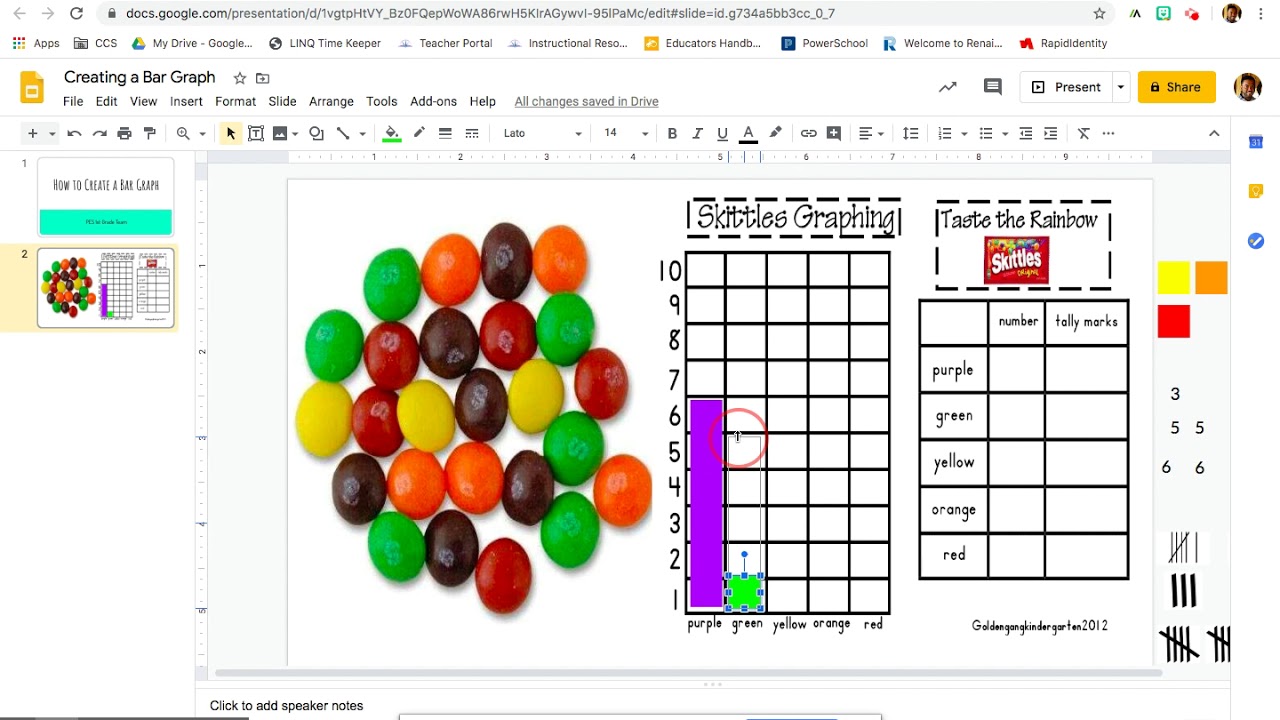Open the toolbar More options menu
The image size is (1280, 720).
click(1108, 133)
